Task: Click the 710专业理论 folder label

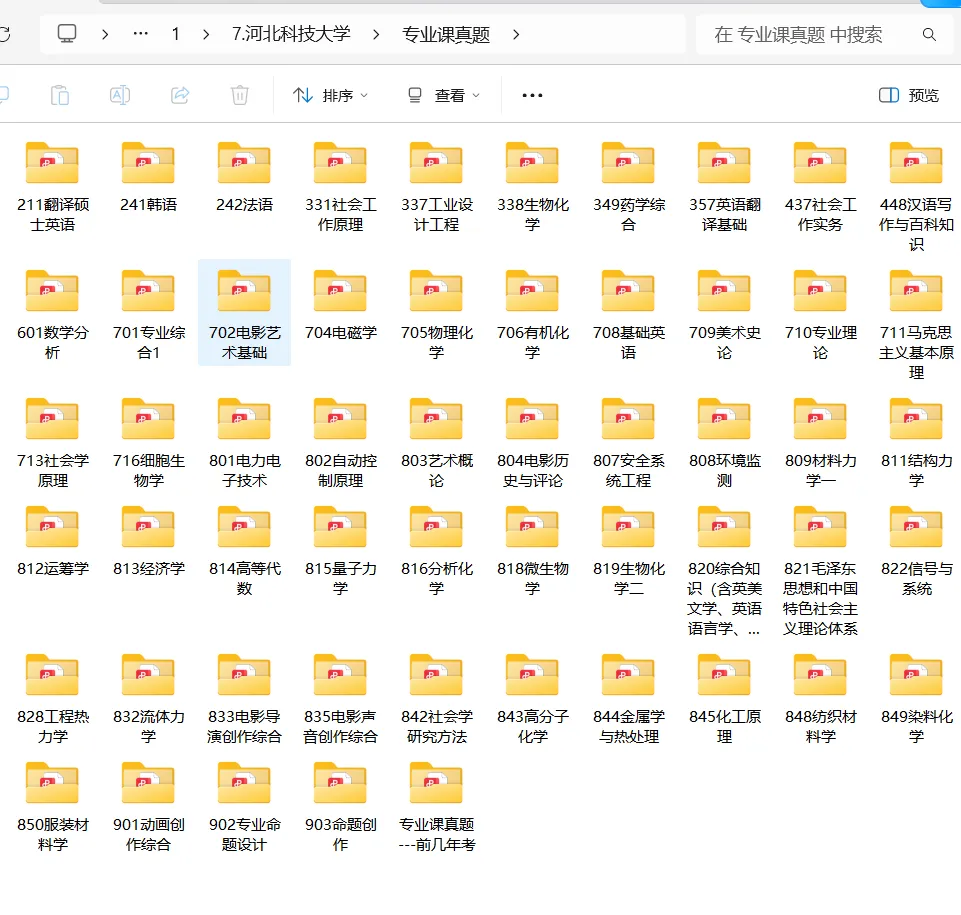Action: pos(820,343)
